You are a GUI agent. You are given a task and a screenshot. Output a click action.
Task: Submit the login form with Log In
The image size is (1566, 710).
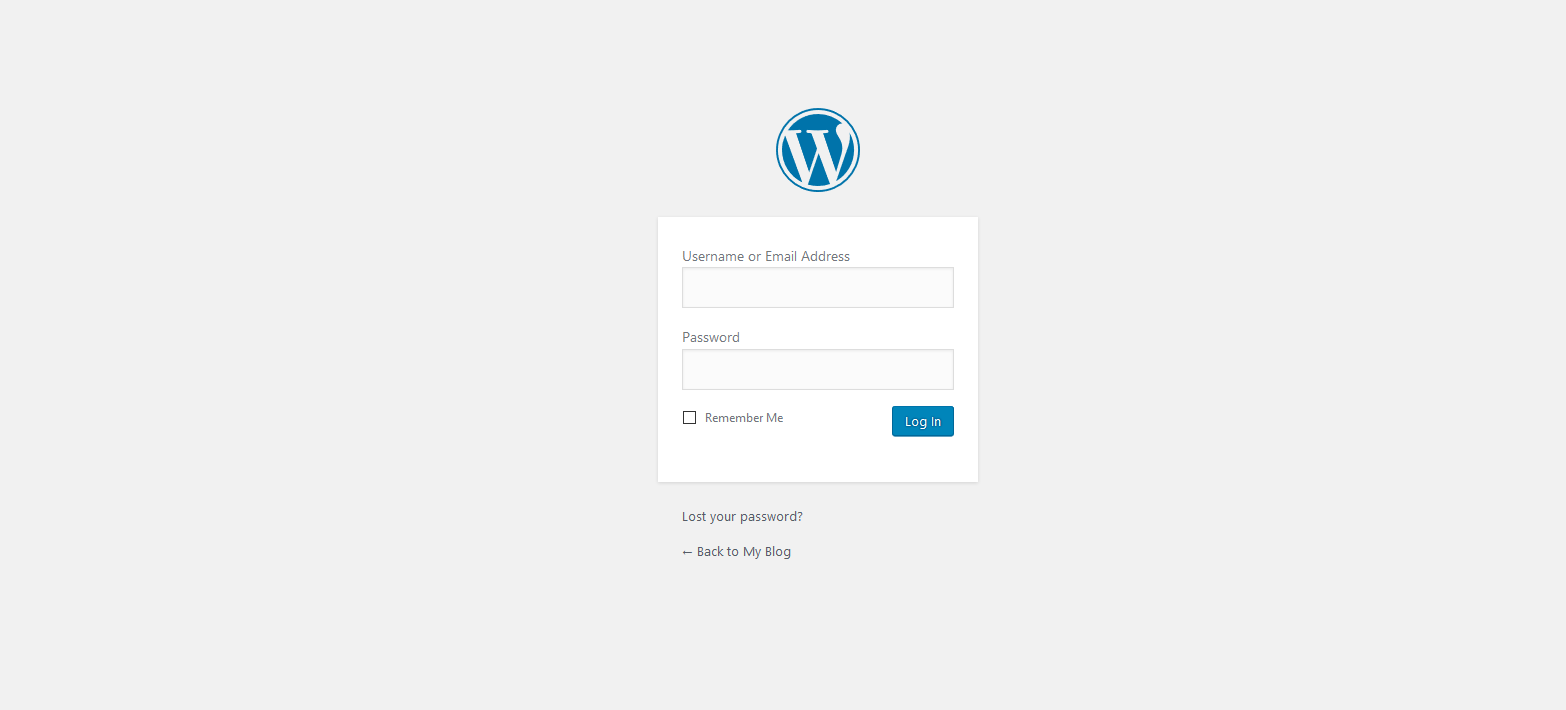[923, 421]
